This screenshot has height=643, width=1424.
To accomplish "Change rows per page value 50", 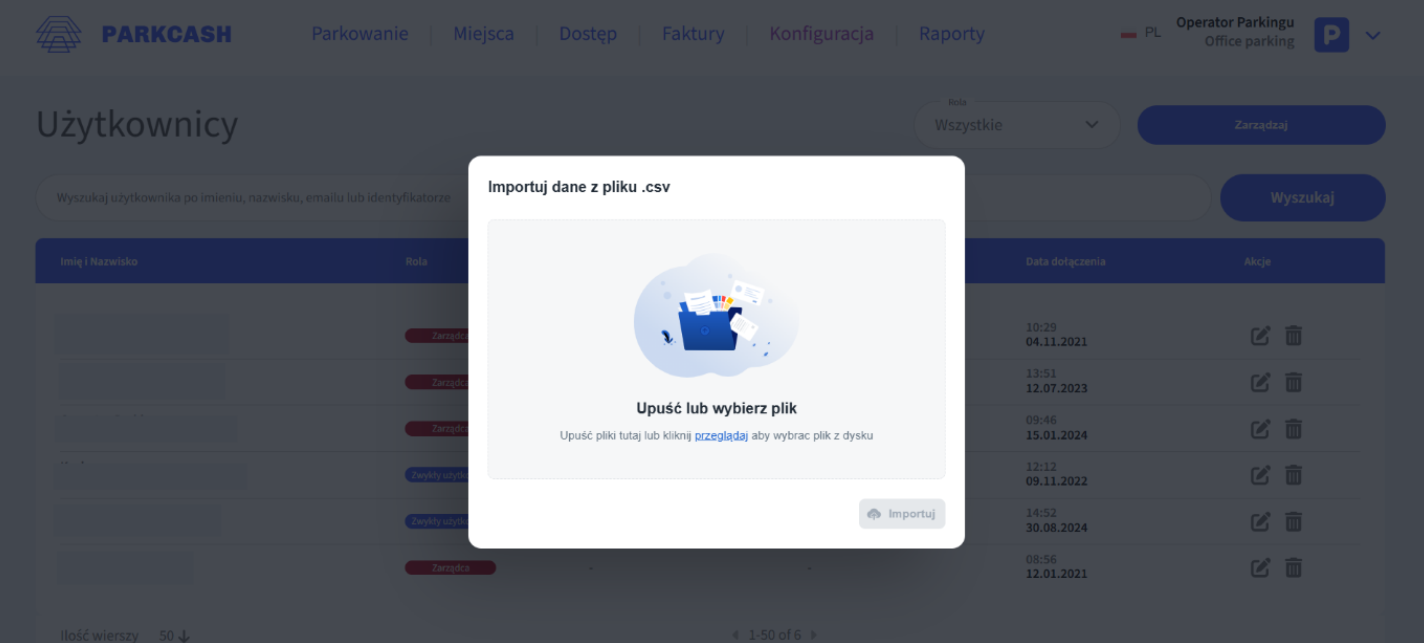I will [174, 635].
